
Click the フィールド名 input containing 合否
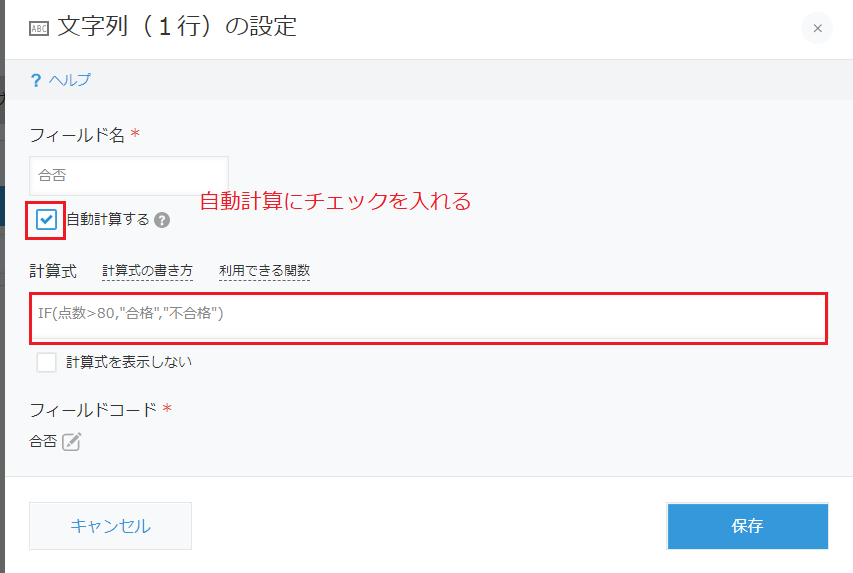(129, 176)
